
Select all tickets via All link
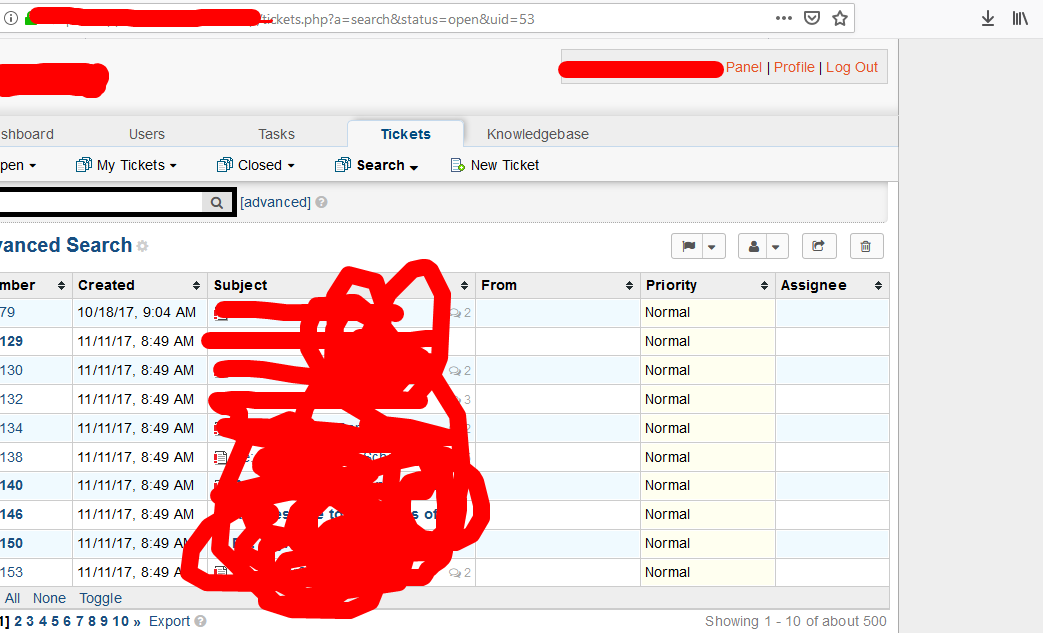13,598
